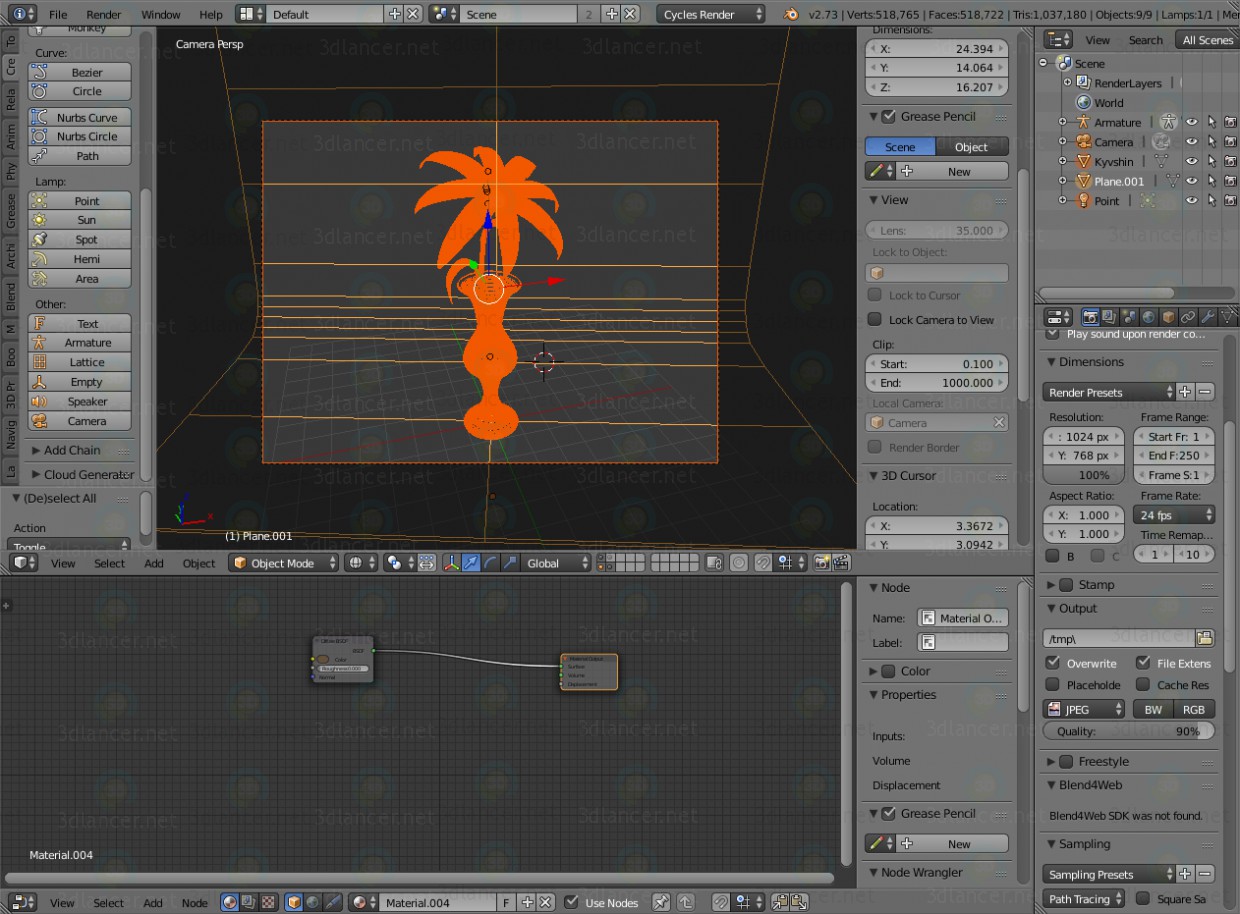Enable Lock to Cursor checkbox

(x=875, y=295)
